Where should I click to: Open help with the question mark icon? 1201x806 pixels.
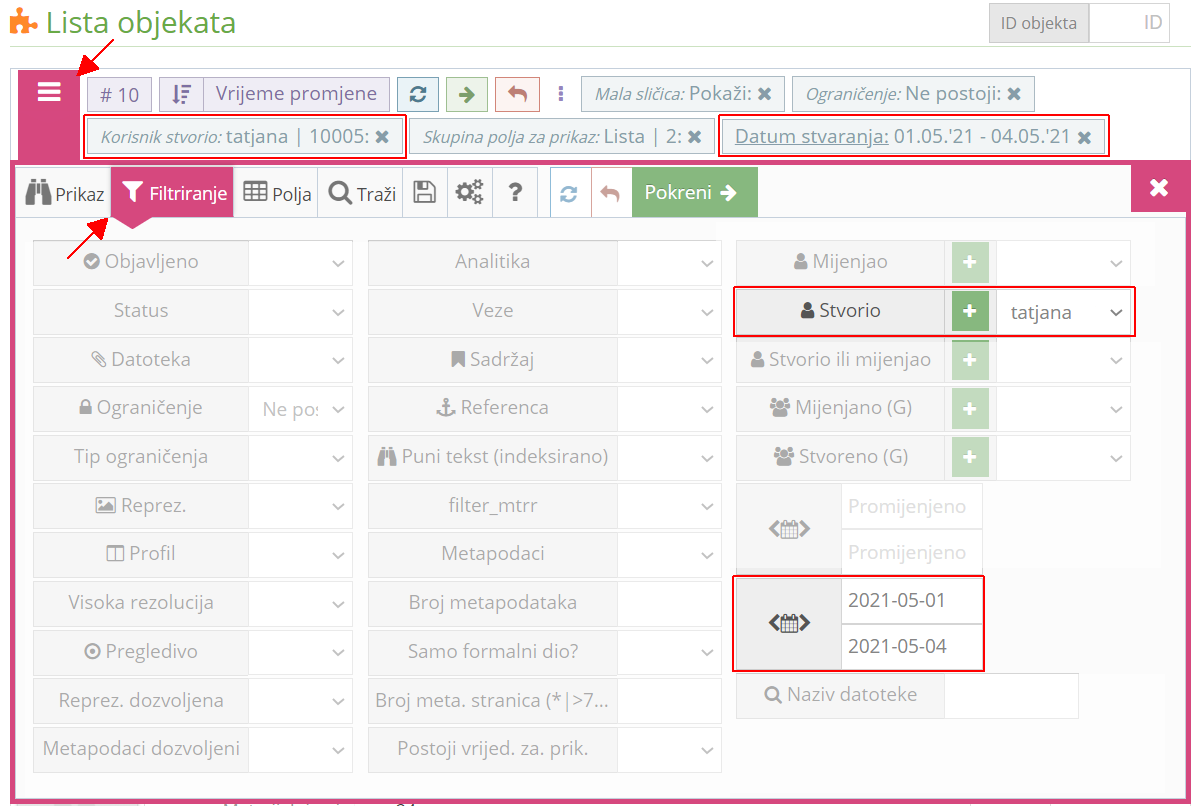tap(515, 192)
